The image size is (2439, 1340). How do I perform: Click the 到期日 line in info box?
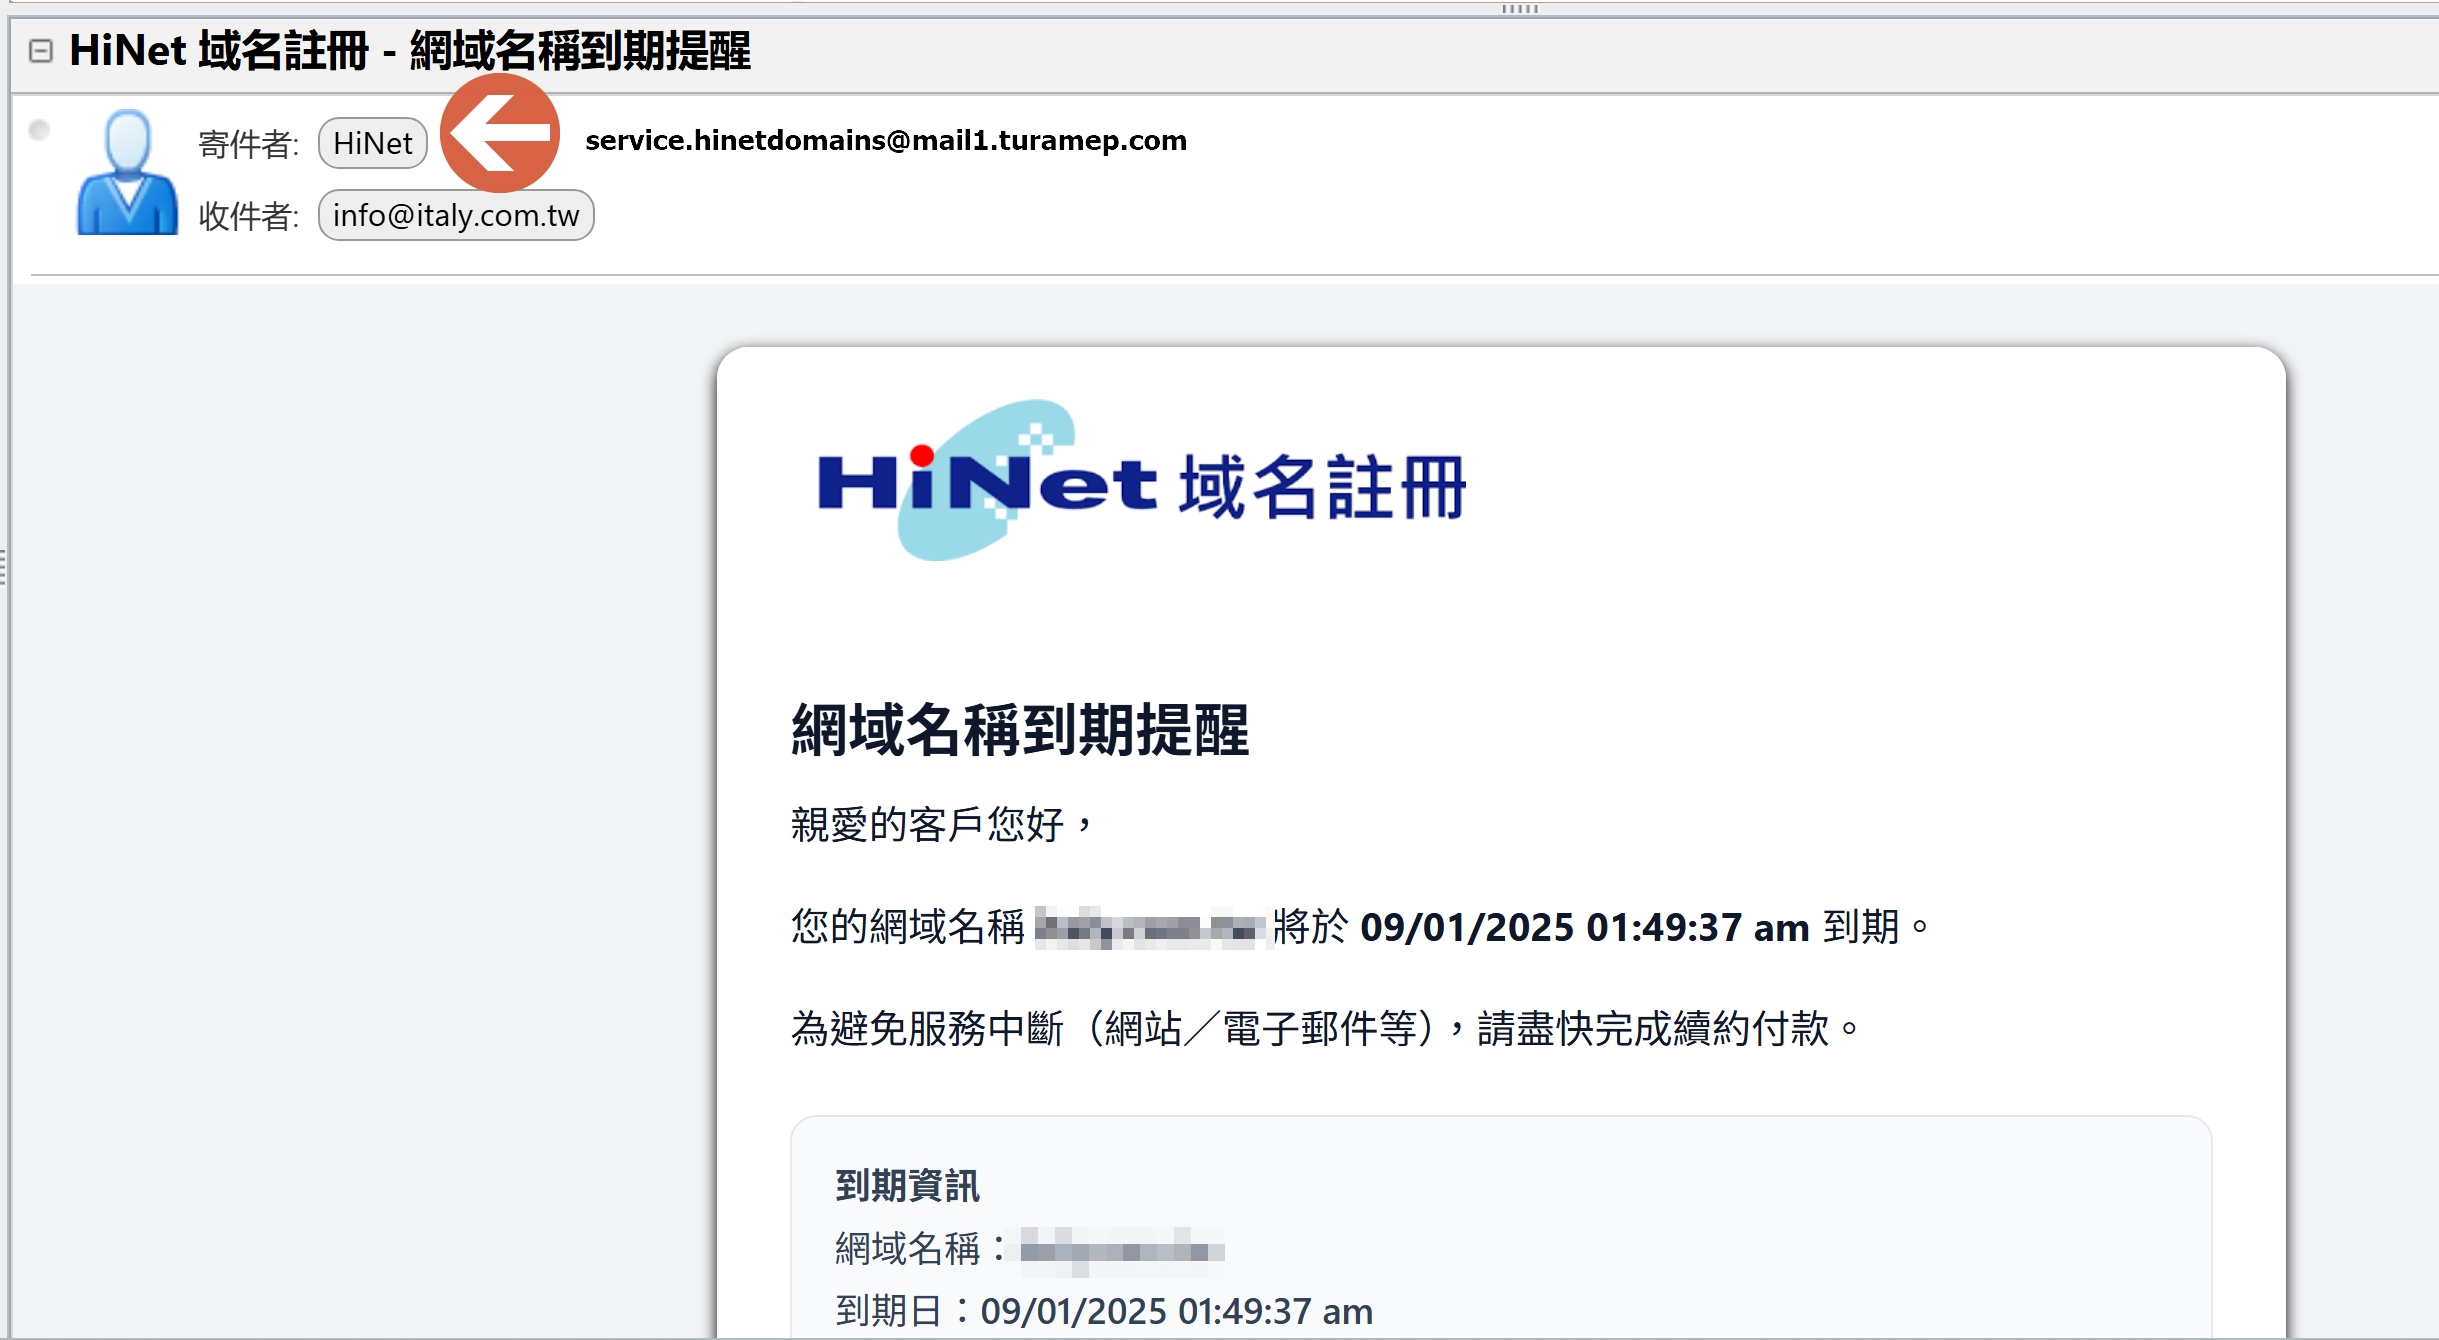pos(1103,1311)
